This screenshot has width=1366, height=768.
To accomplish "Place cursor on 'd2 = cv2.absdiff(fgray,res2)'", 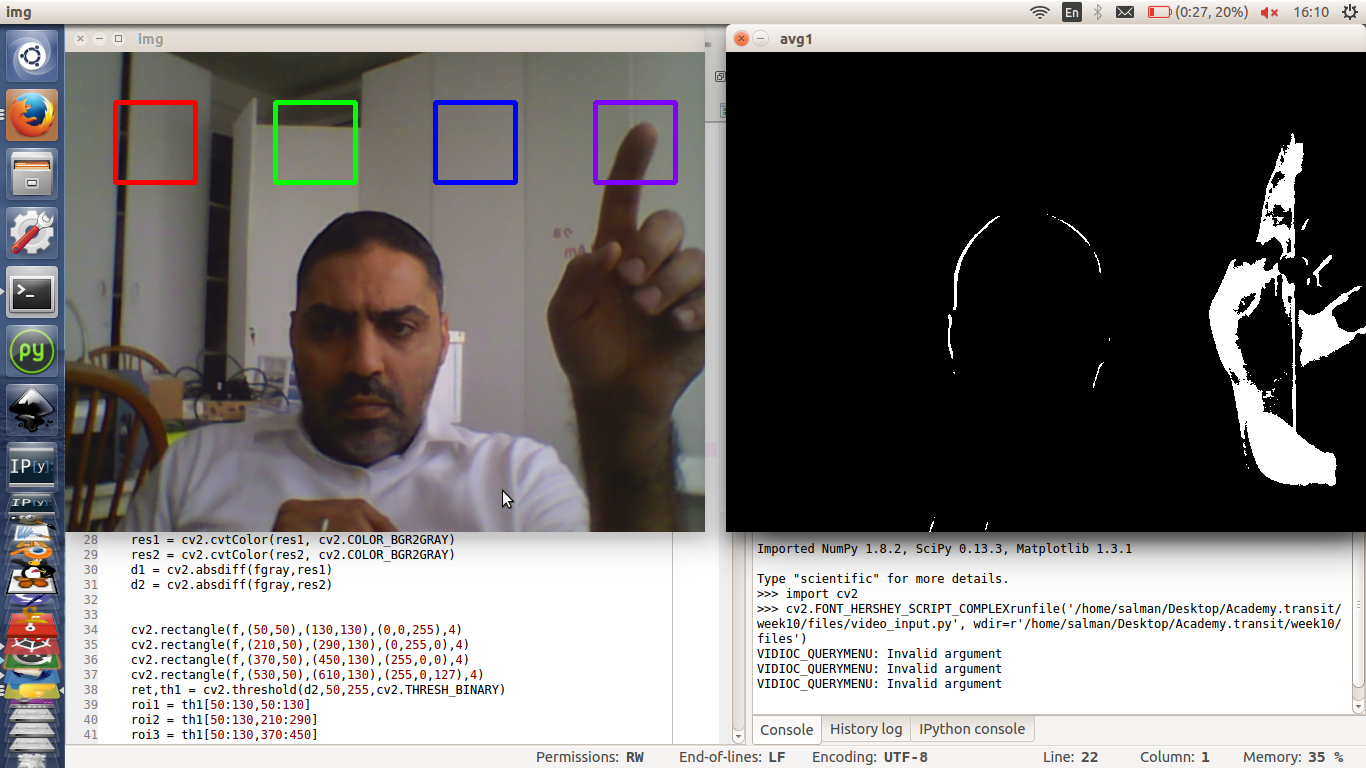I will [x=231, y=585].
